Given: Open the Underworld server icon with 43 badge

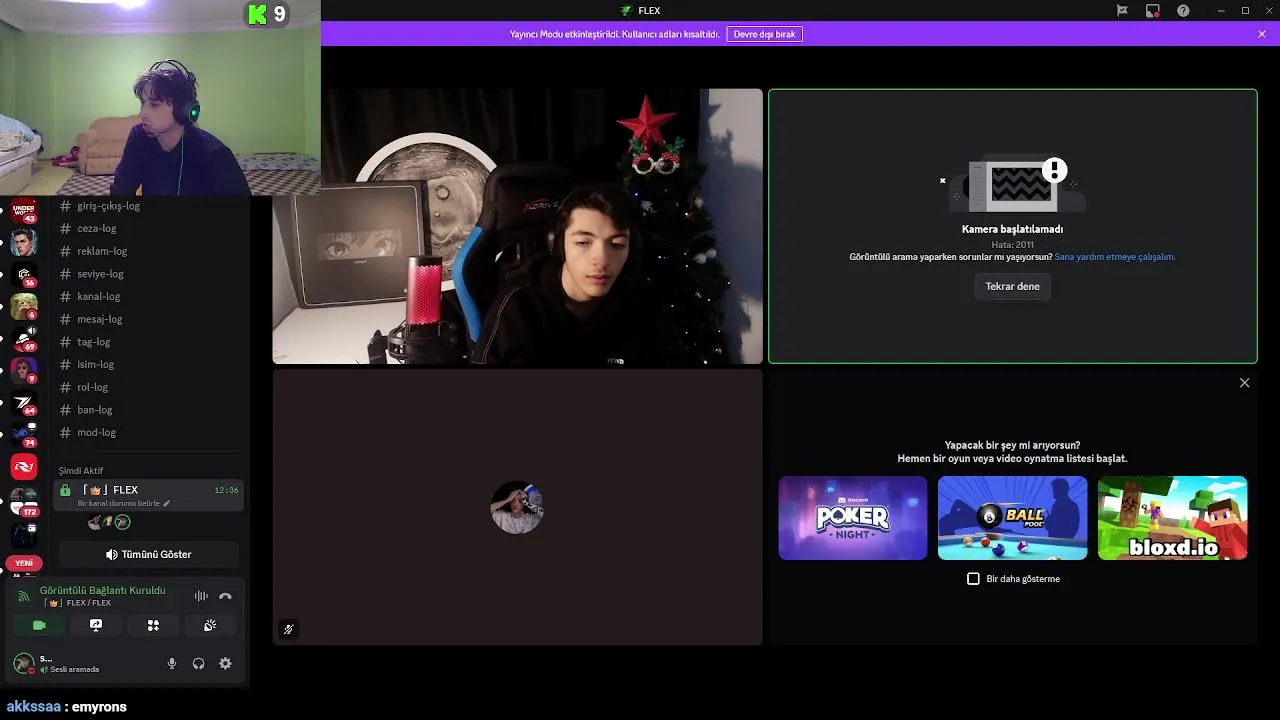Looking at the screenshot, I should pyautogui.click(x=24, y=210).
